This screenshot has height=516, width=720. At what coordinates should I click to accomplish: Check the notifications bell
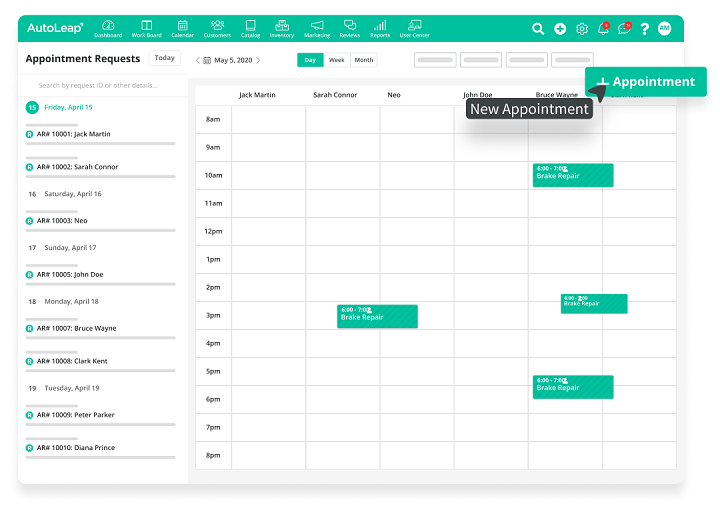tap(603, 29)
